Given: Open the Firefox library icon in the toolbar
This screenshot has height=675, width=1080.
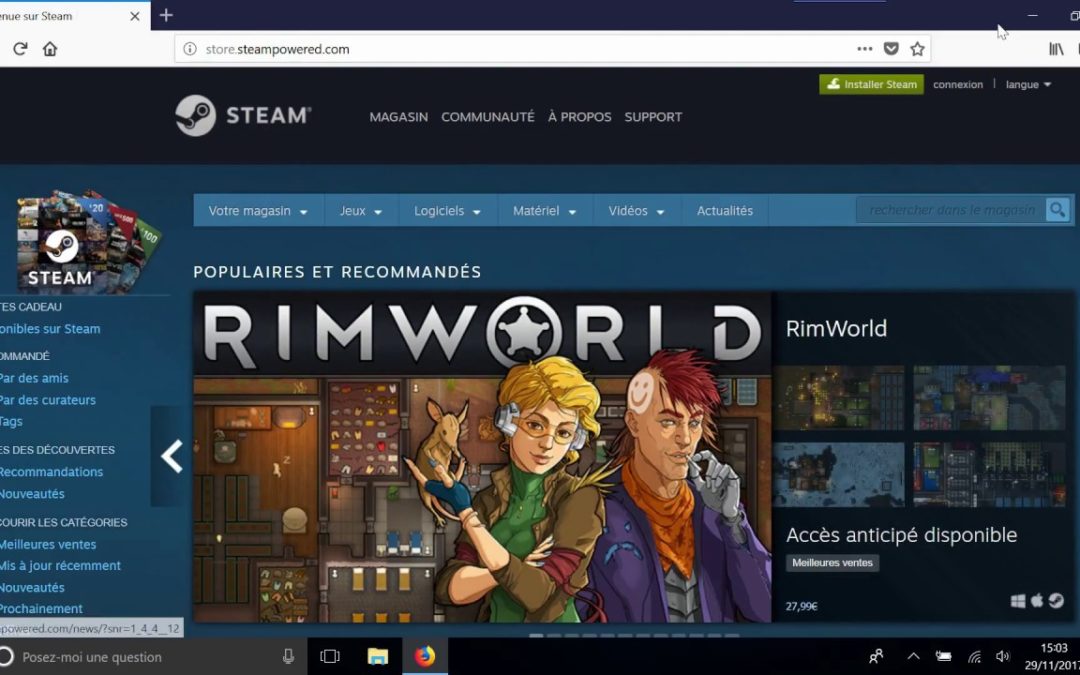Looking at the screenshot, I should click(x=1057, y=48).
